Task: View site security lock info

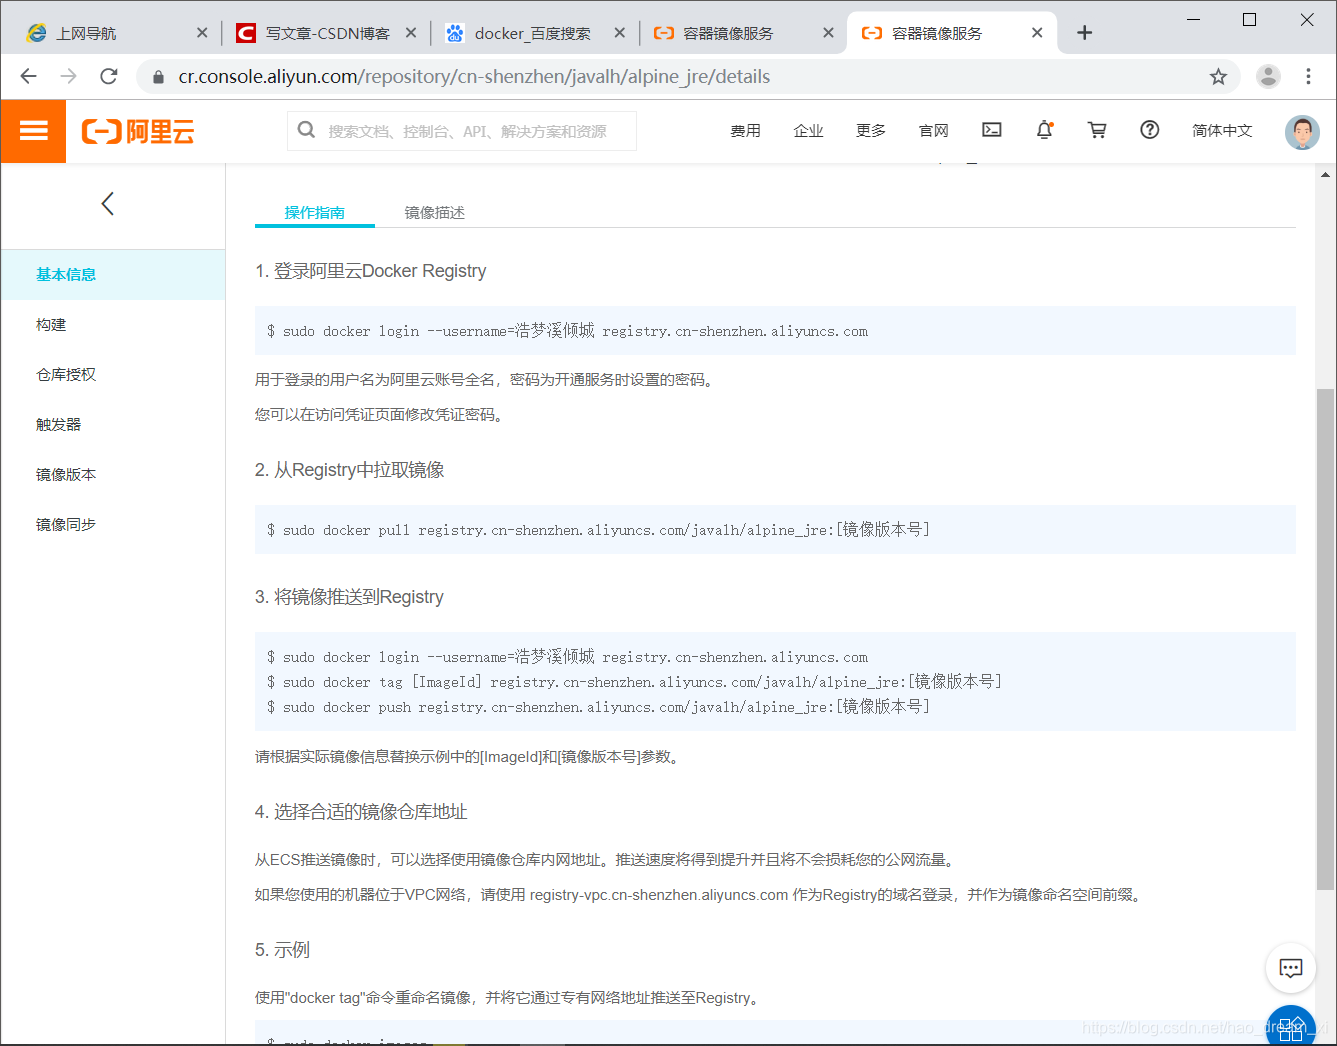Action: (158, 77)
